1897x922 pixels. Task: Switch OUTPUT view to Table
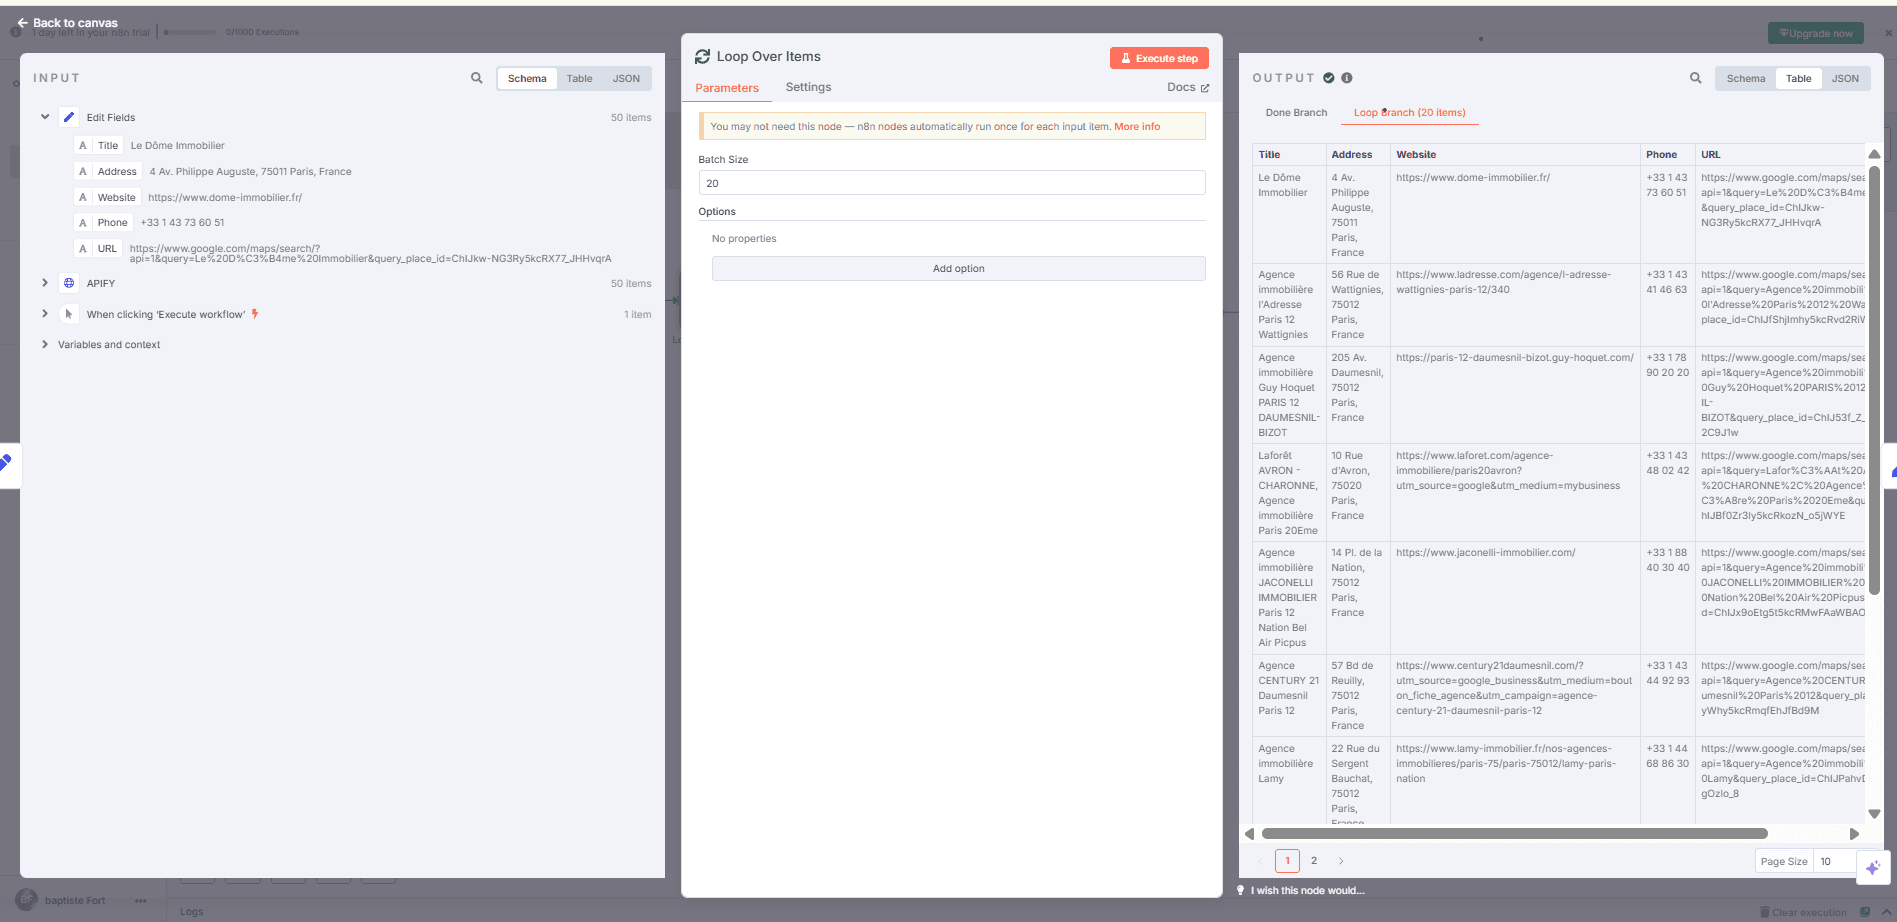click(1799, 78)
